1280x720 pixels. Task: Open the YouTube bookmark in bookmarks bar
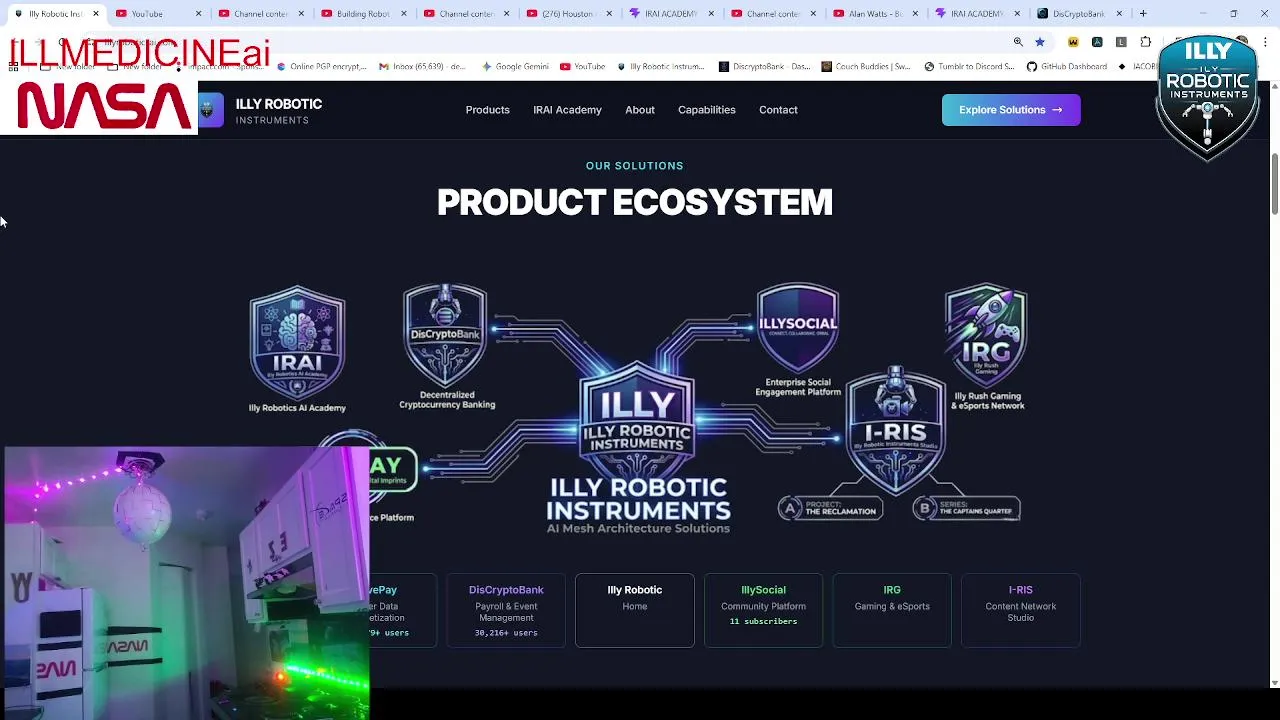(582, 66)
